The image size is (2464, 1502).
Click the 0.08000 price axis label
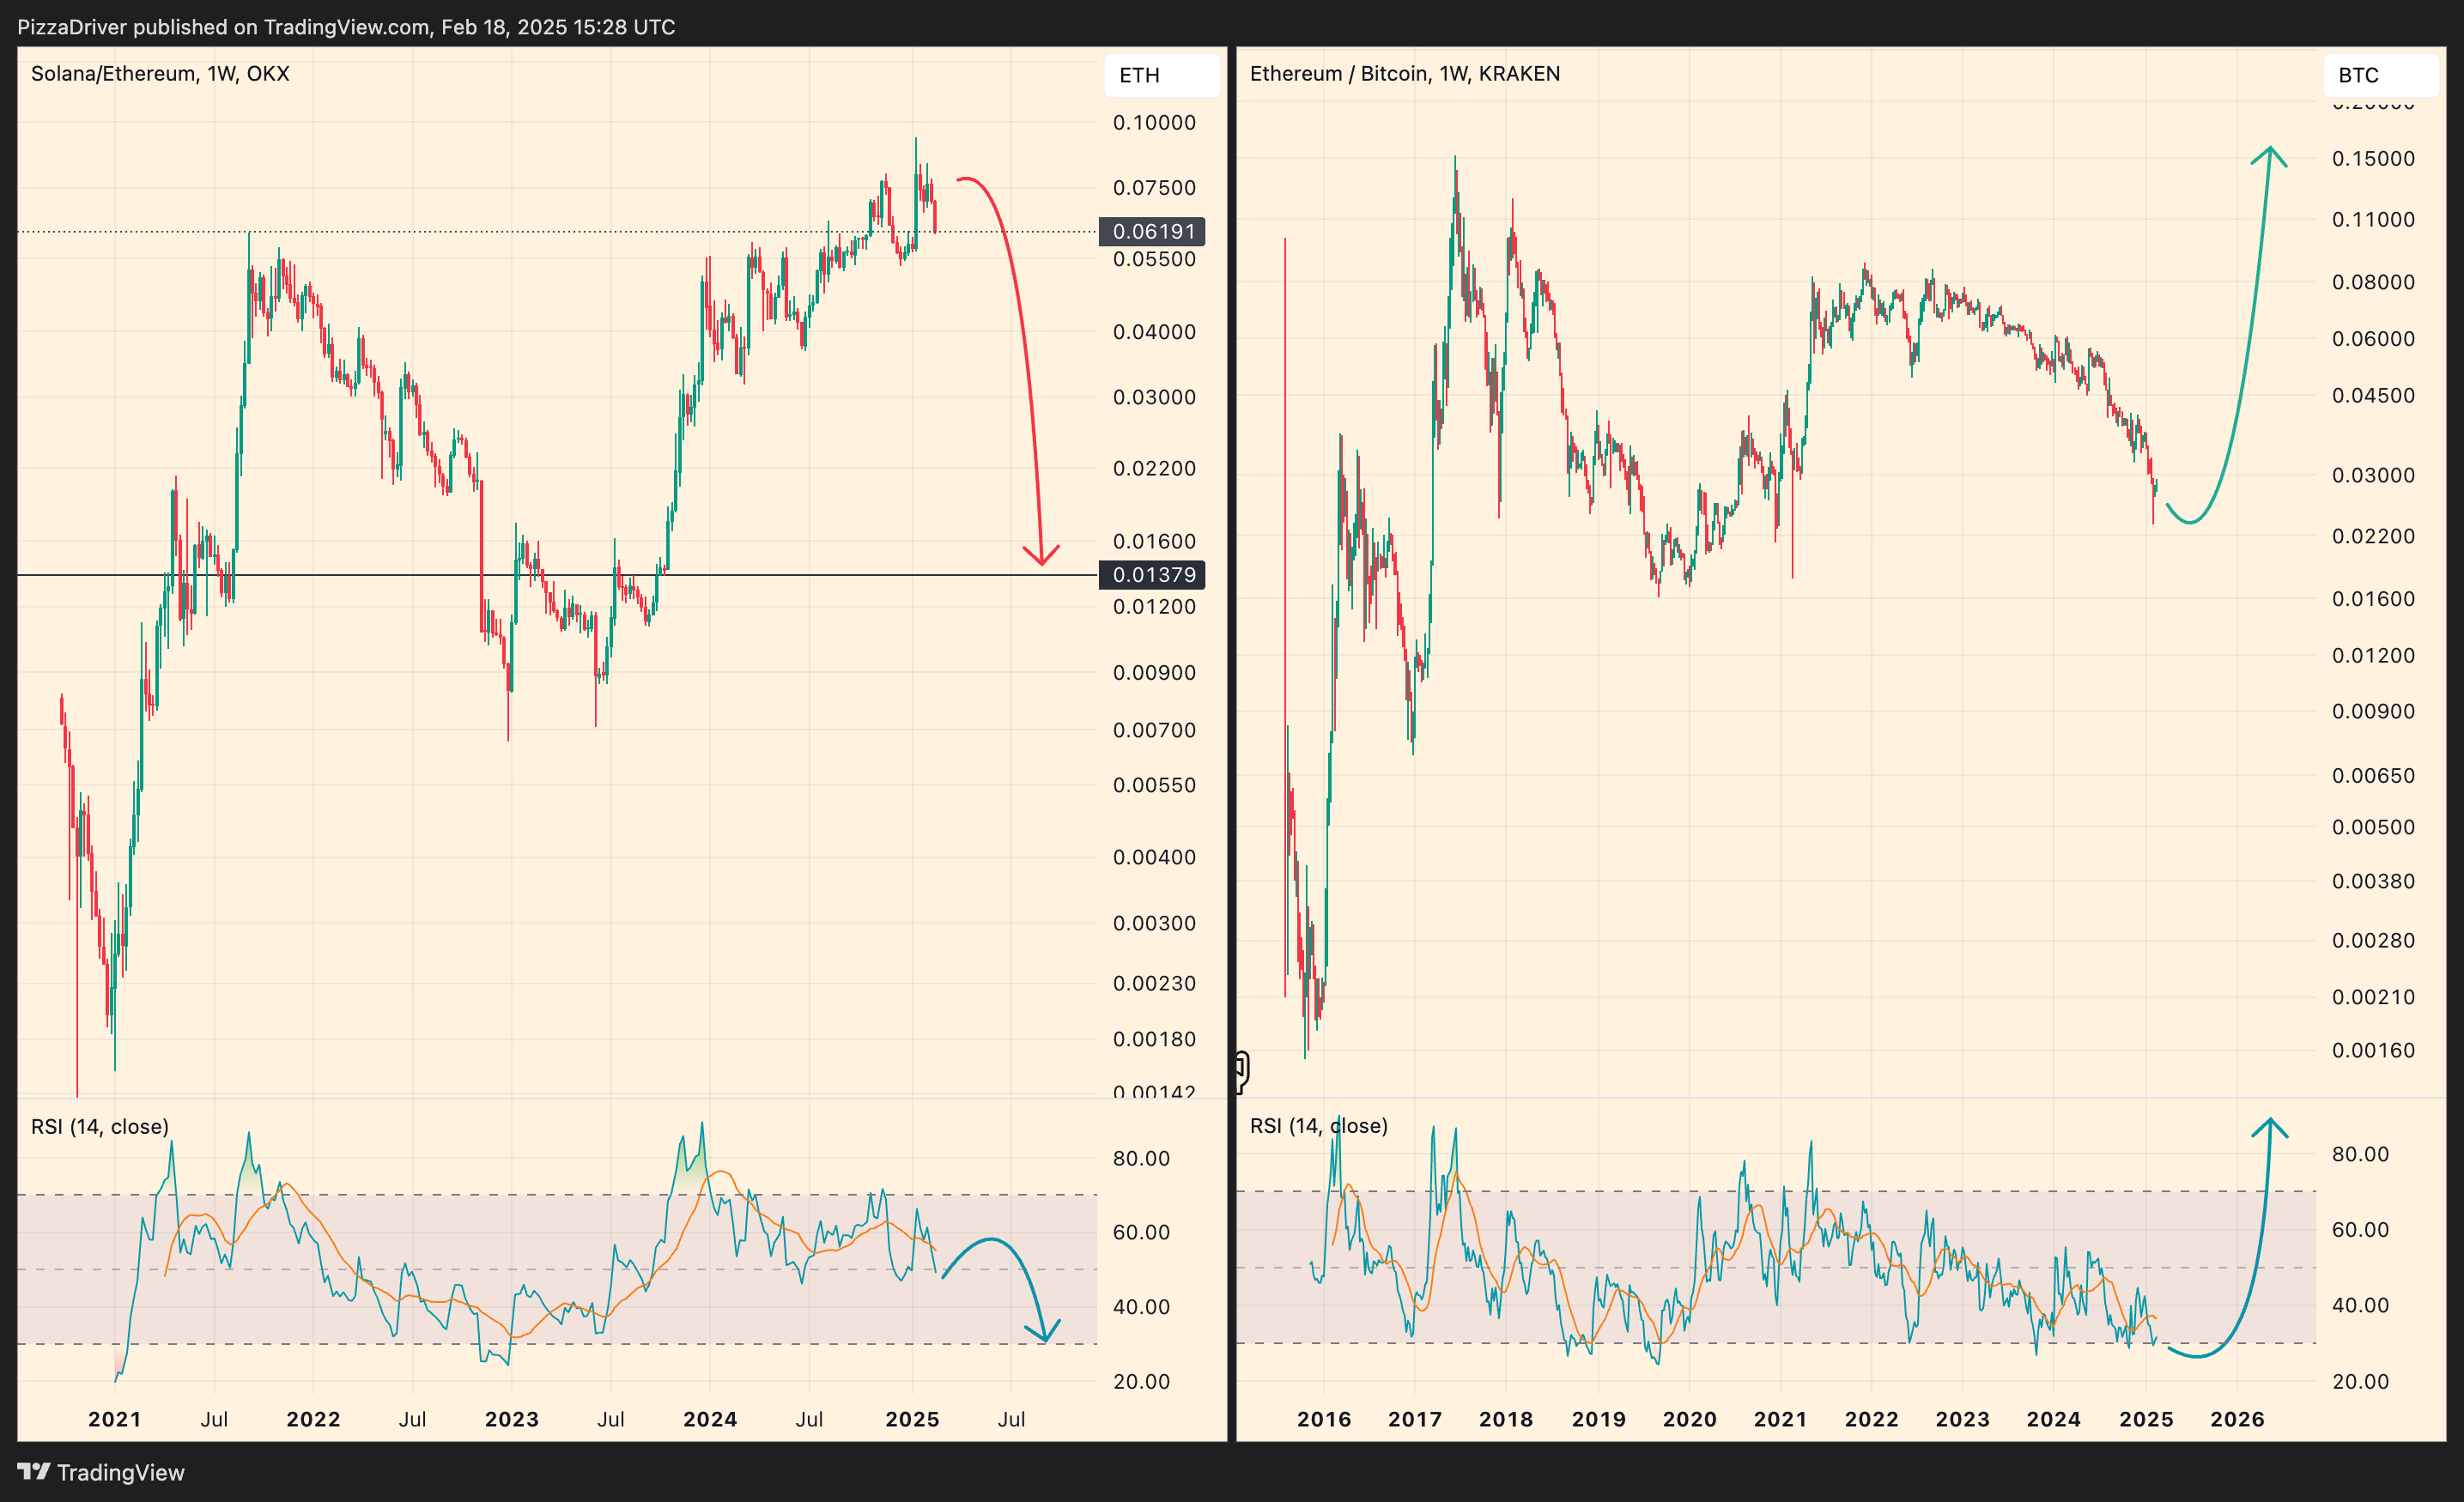pyautogui.click(x=2373, y=282)
